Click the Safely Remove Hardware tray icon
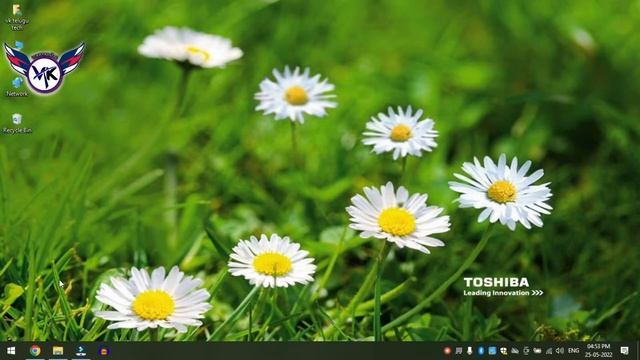 pyautogui.click(x=470, y=351)
